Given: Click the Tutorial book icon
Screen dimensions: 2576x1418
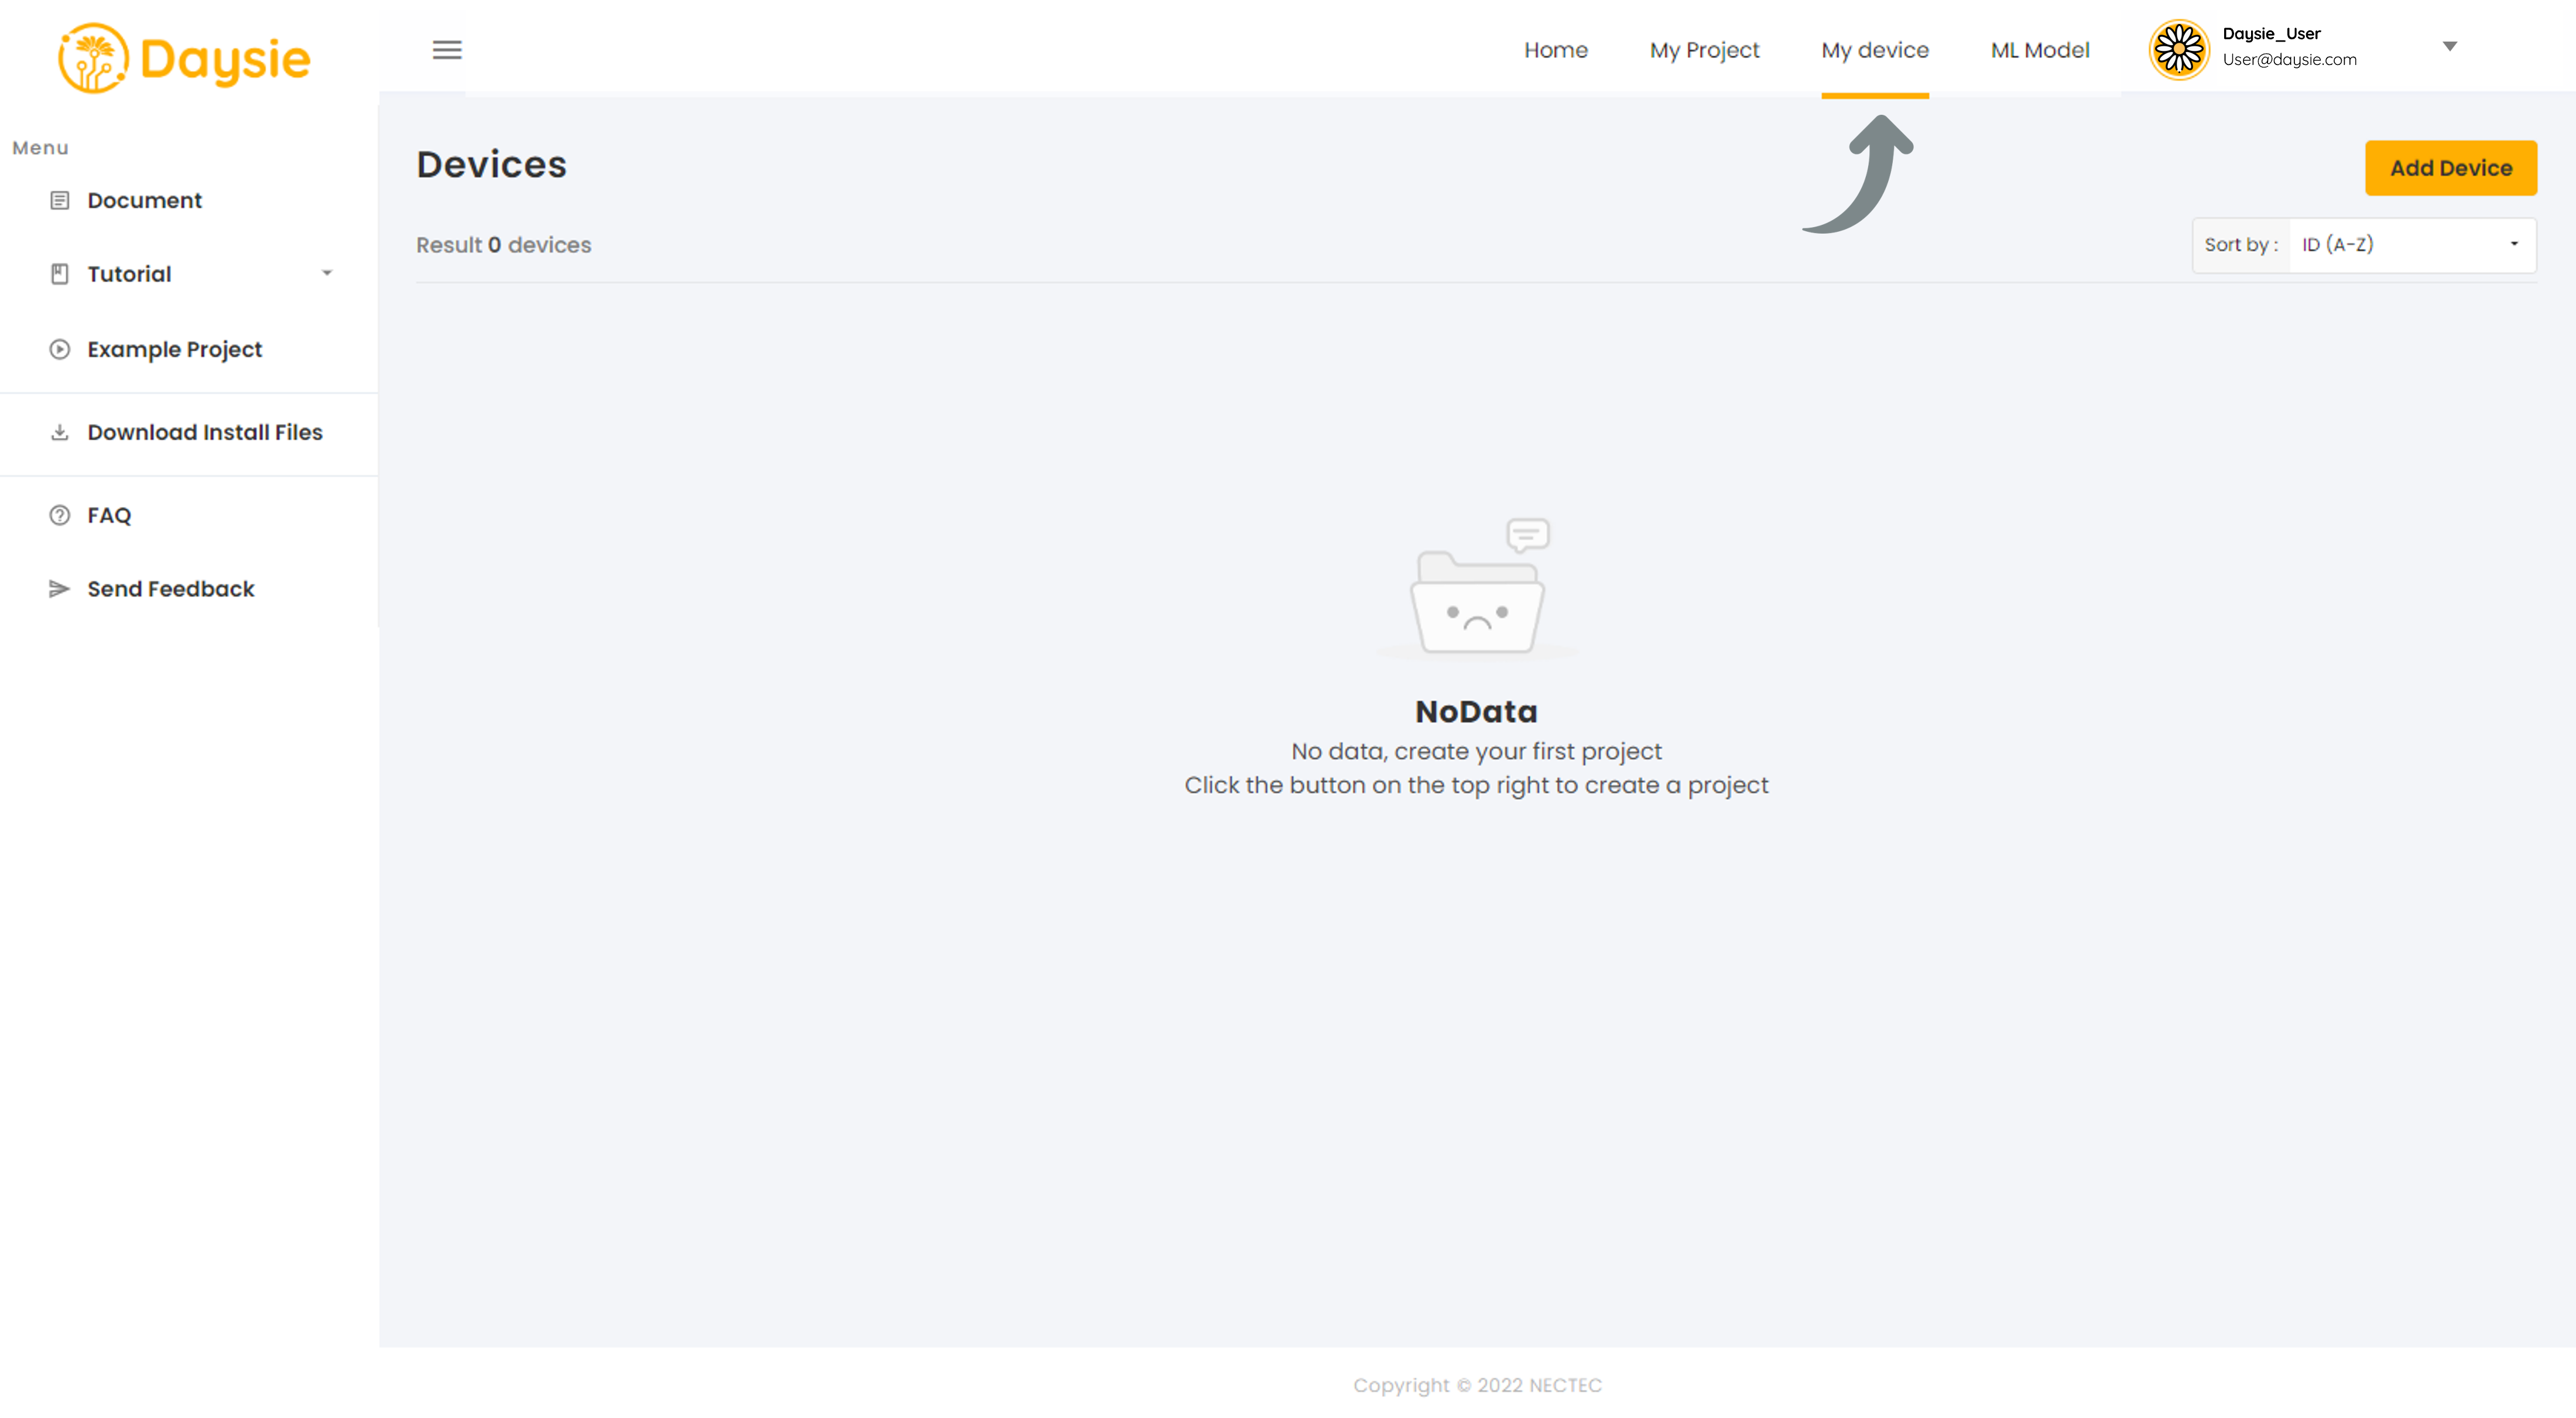Looking at the screenshot, I should tap(60, 274).
